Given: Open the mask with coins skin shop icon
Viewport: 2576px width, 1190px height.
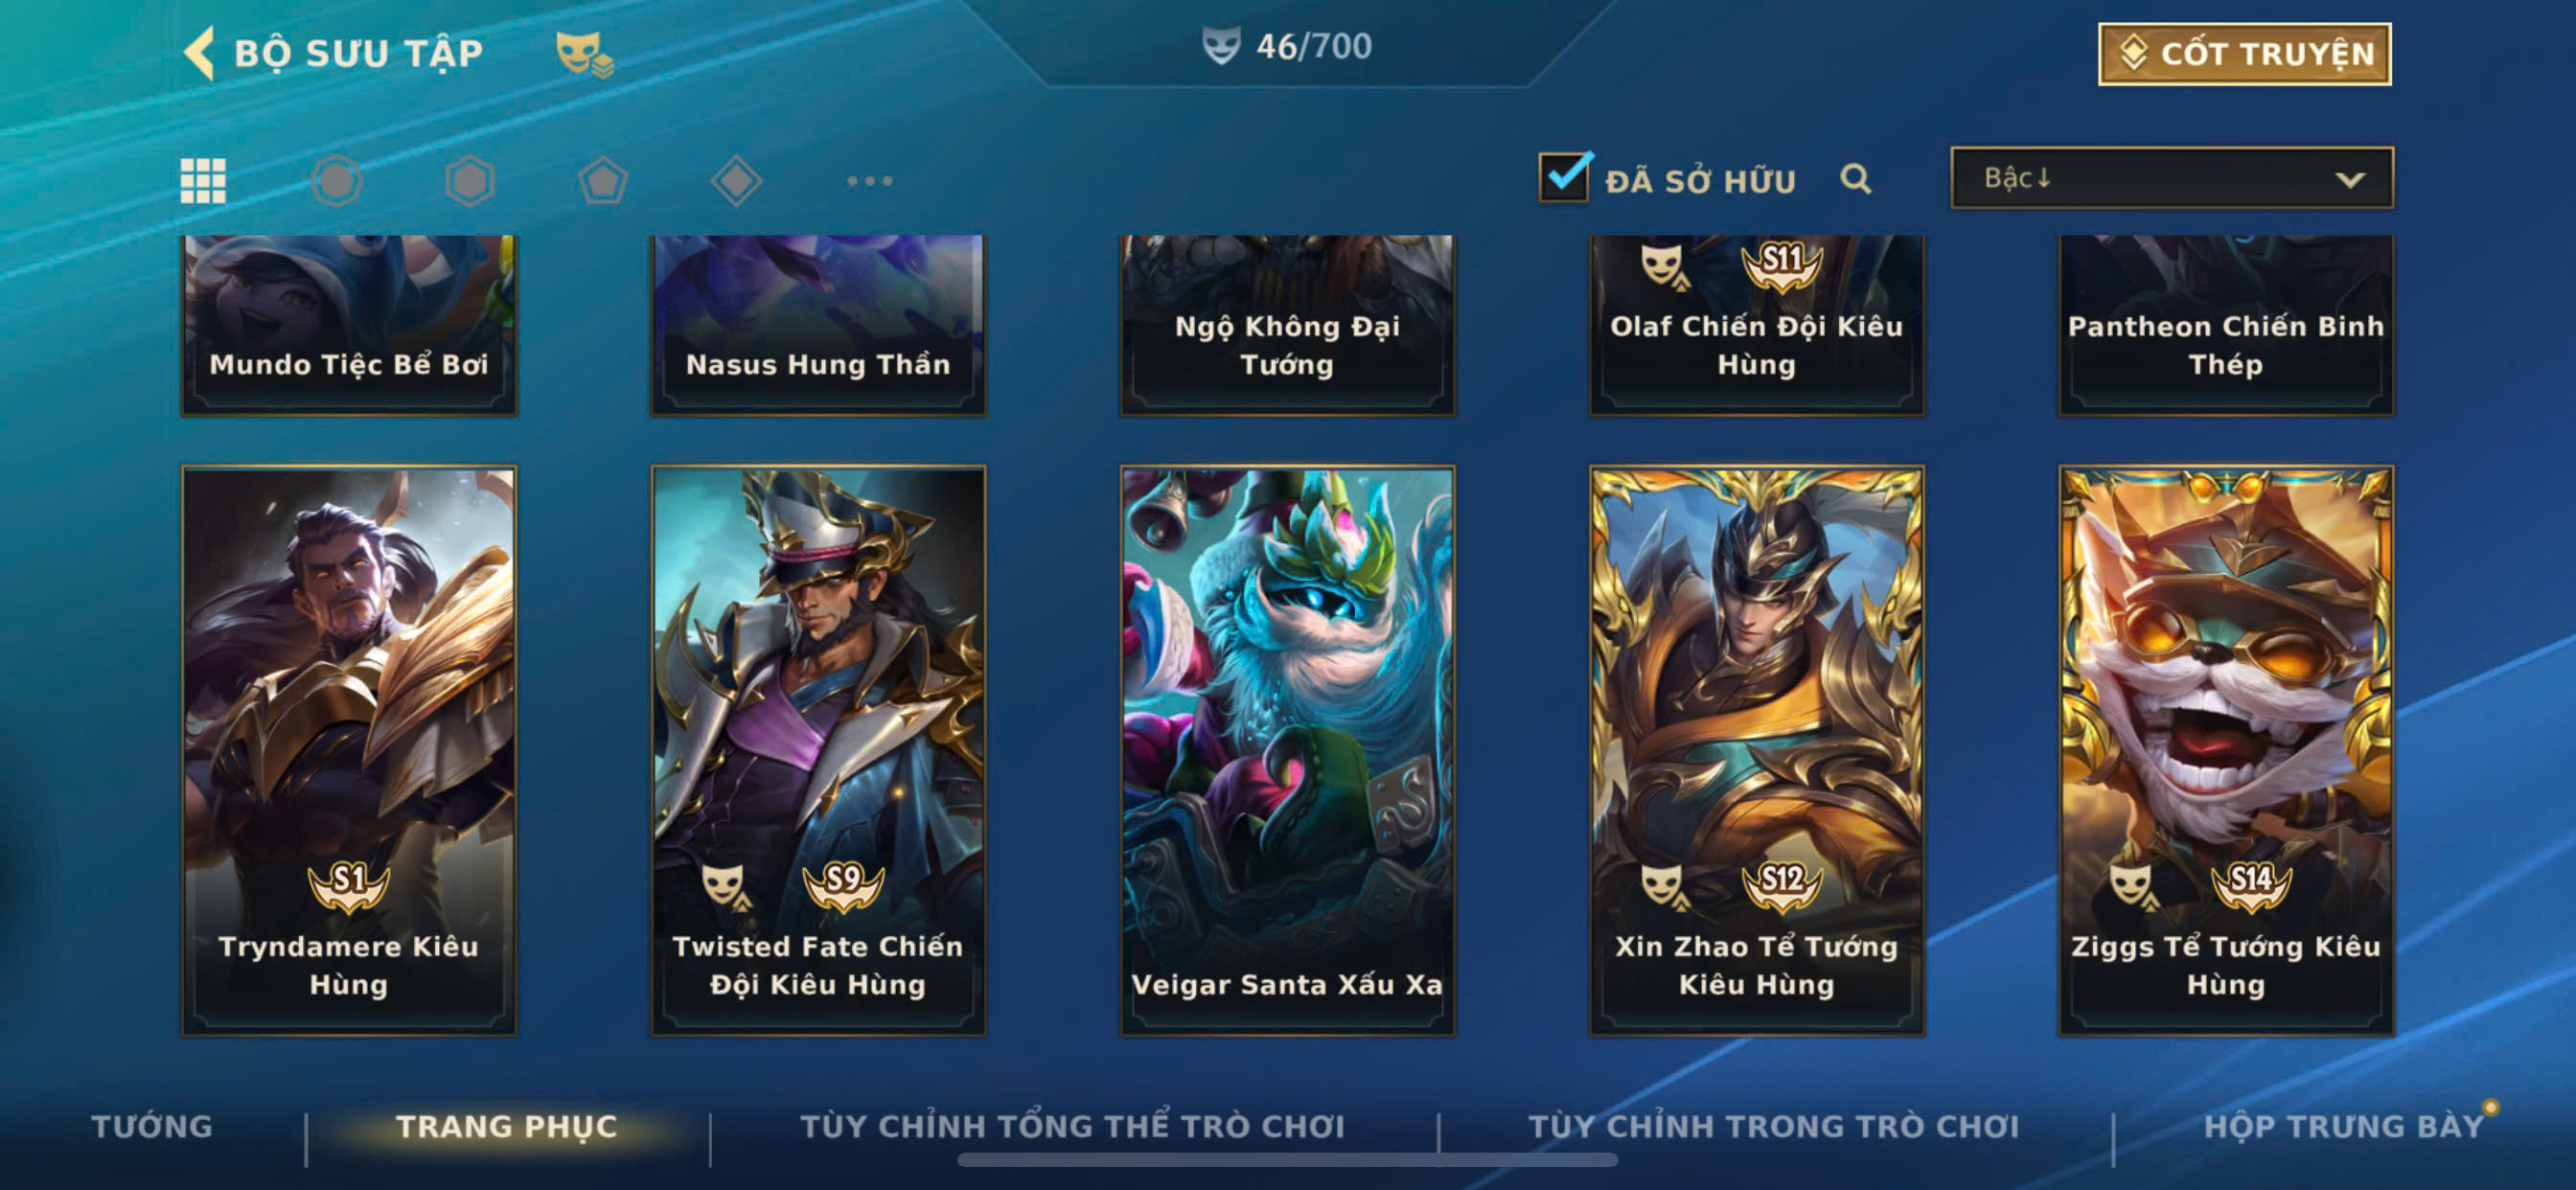Looking at the screenshot, I should tap(584, 53).
